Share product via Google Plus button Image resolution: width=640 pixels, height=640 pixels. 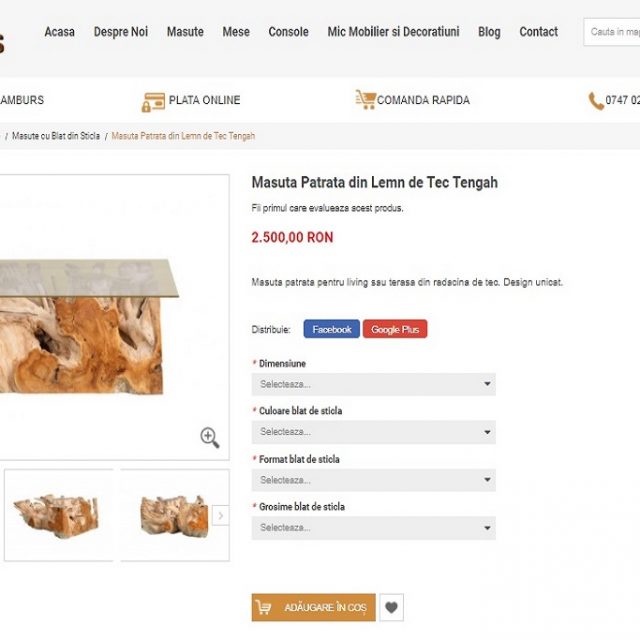coord(394,329)
